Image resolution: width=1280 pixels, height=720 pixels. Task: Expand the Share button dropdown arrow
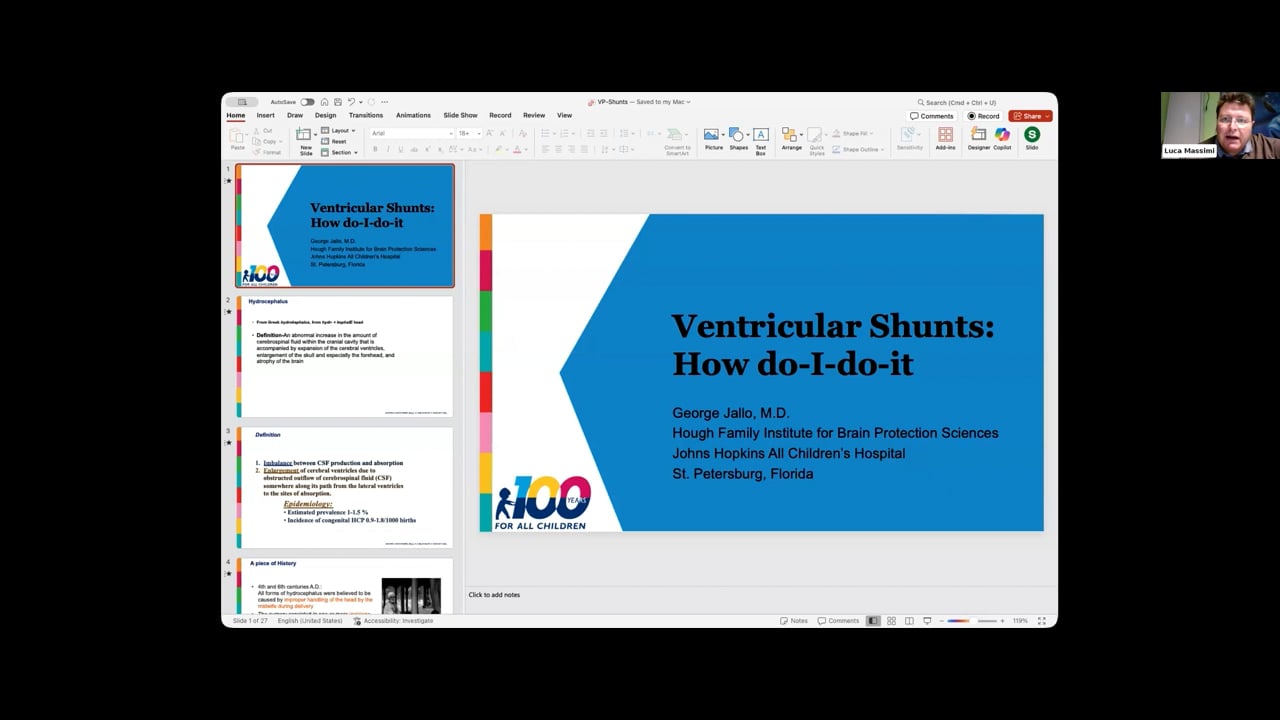click(1047, 116)
